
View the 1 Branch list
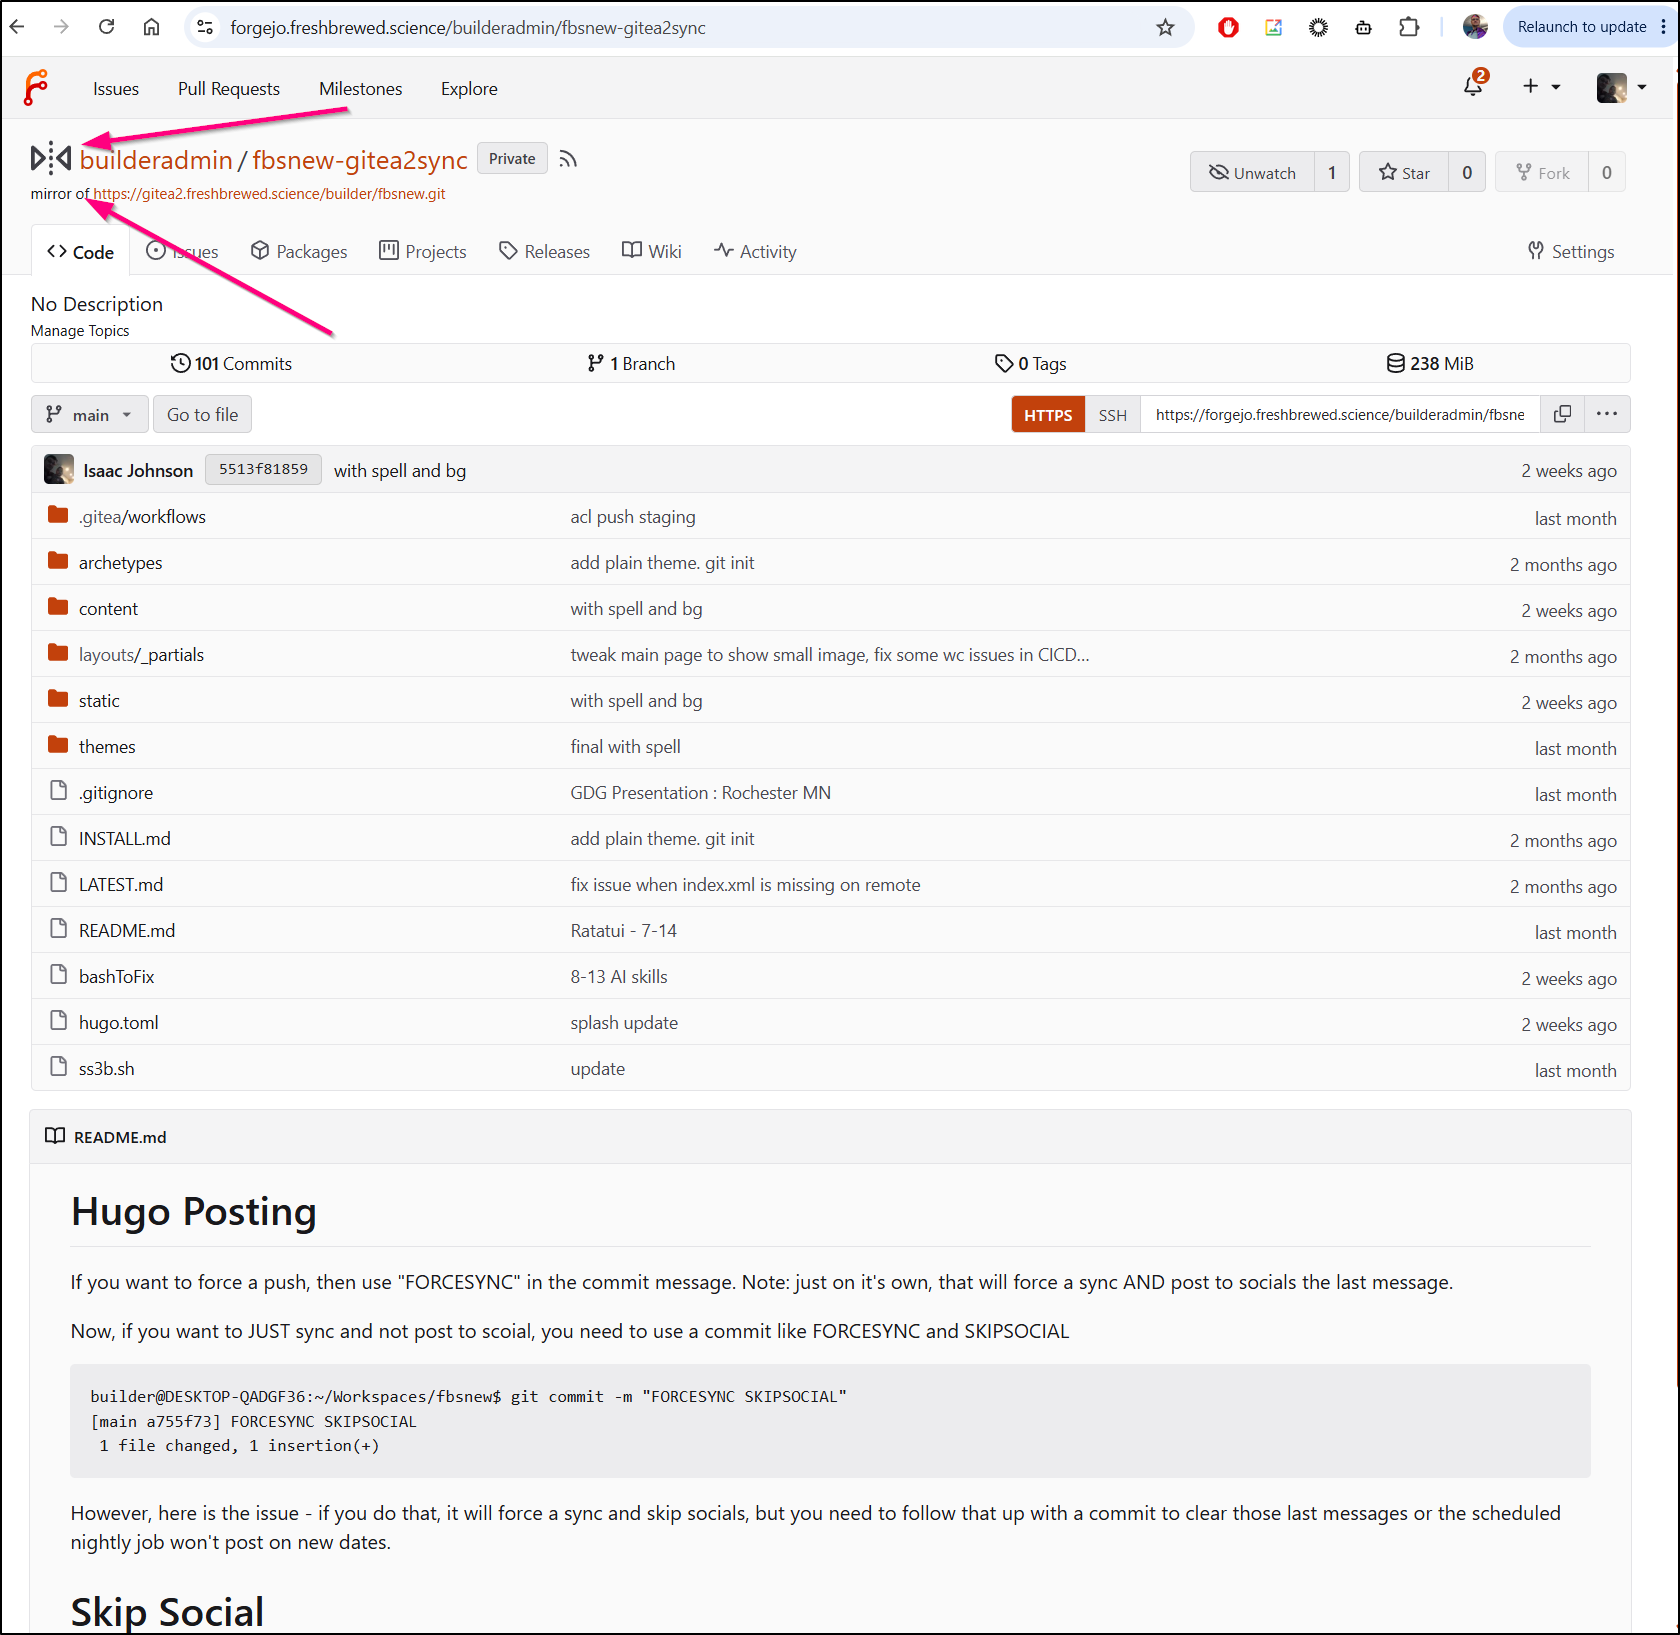click(631, 363)
